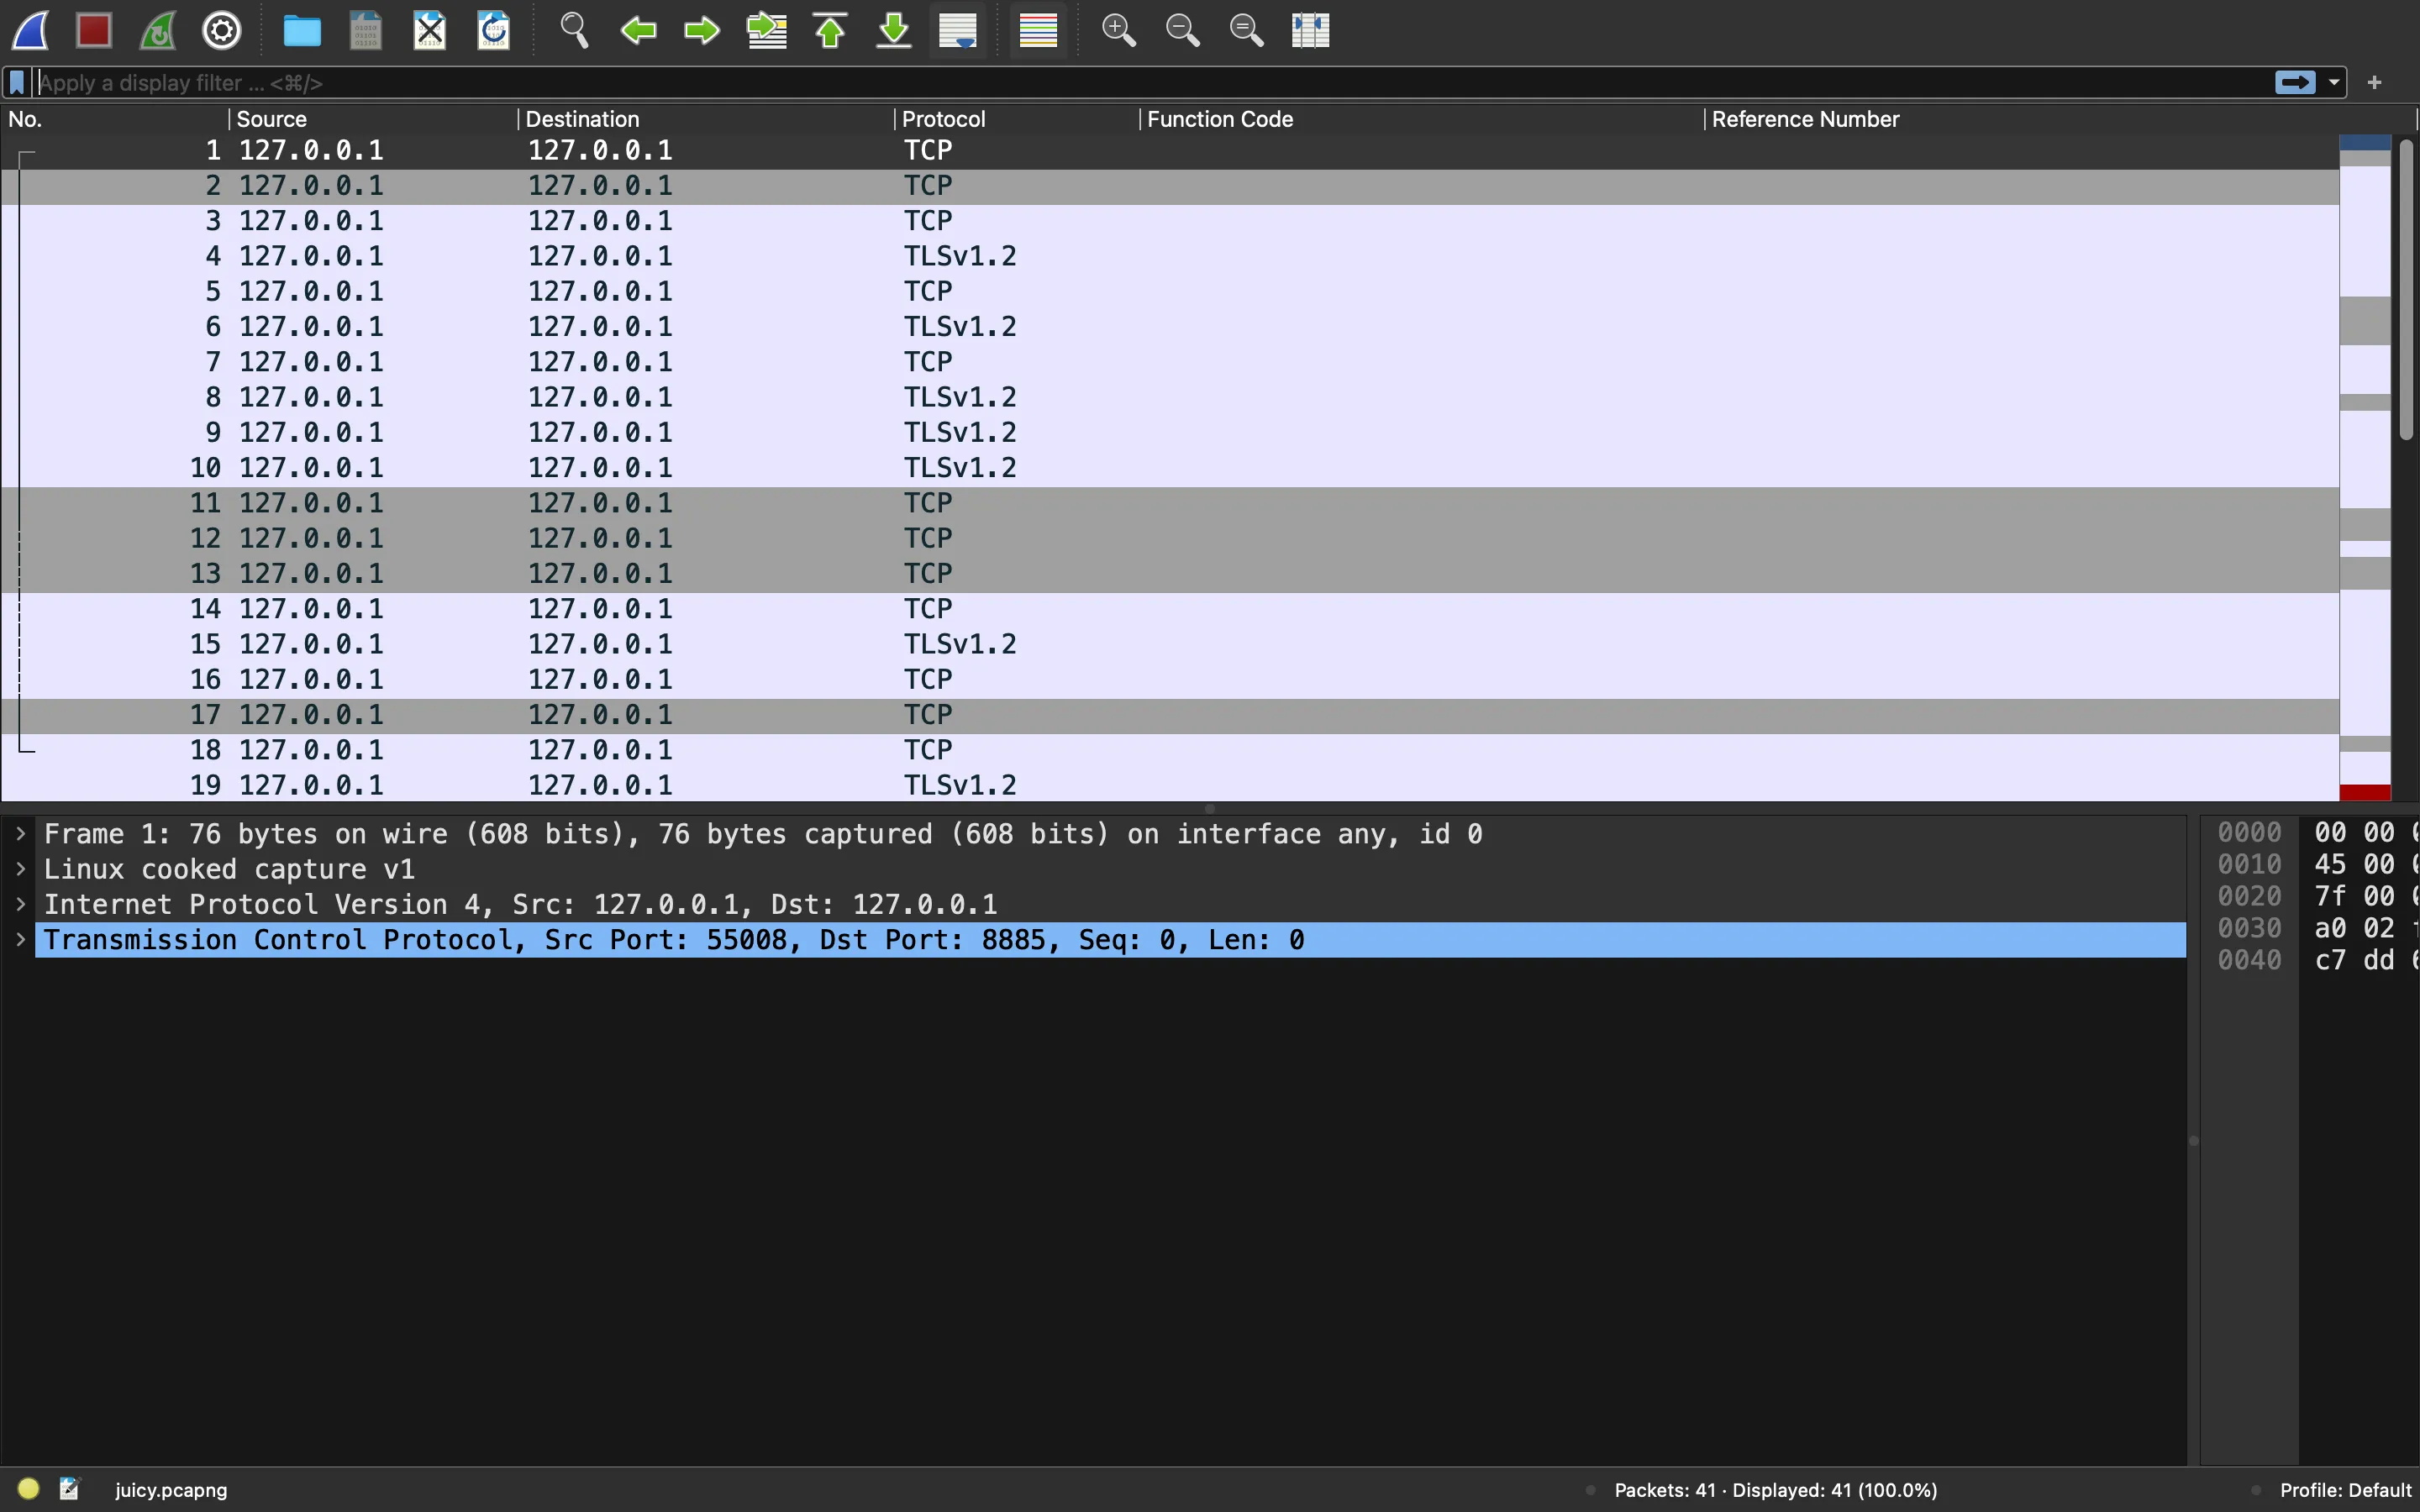Select packet 8 TLSv1.2 row

pyautogui.click(x=1170, y=398)
